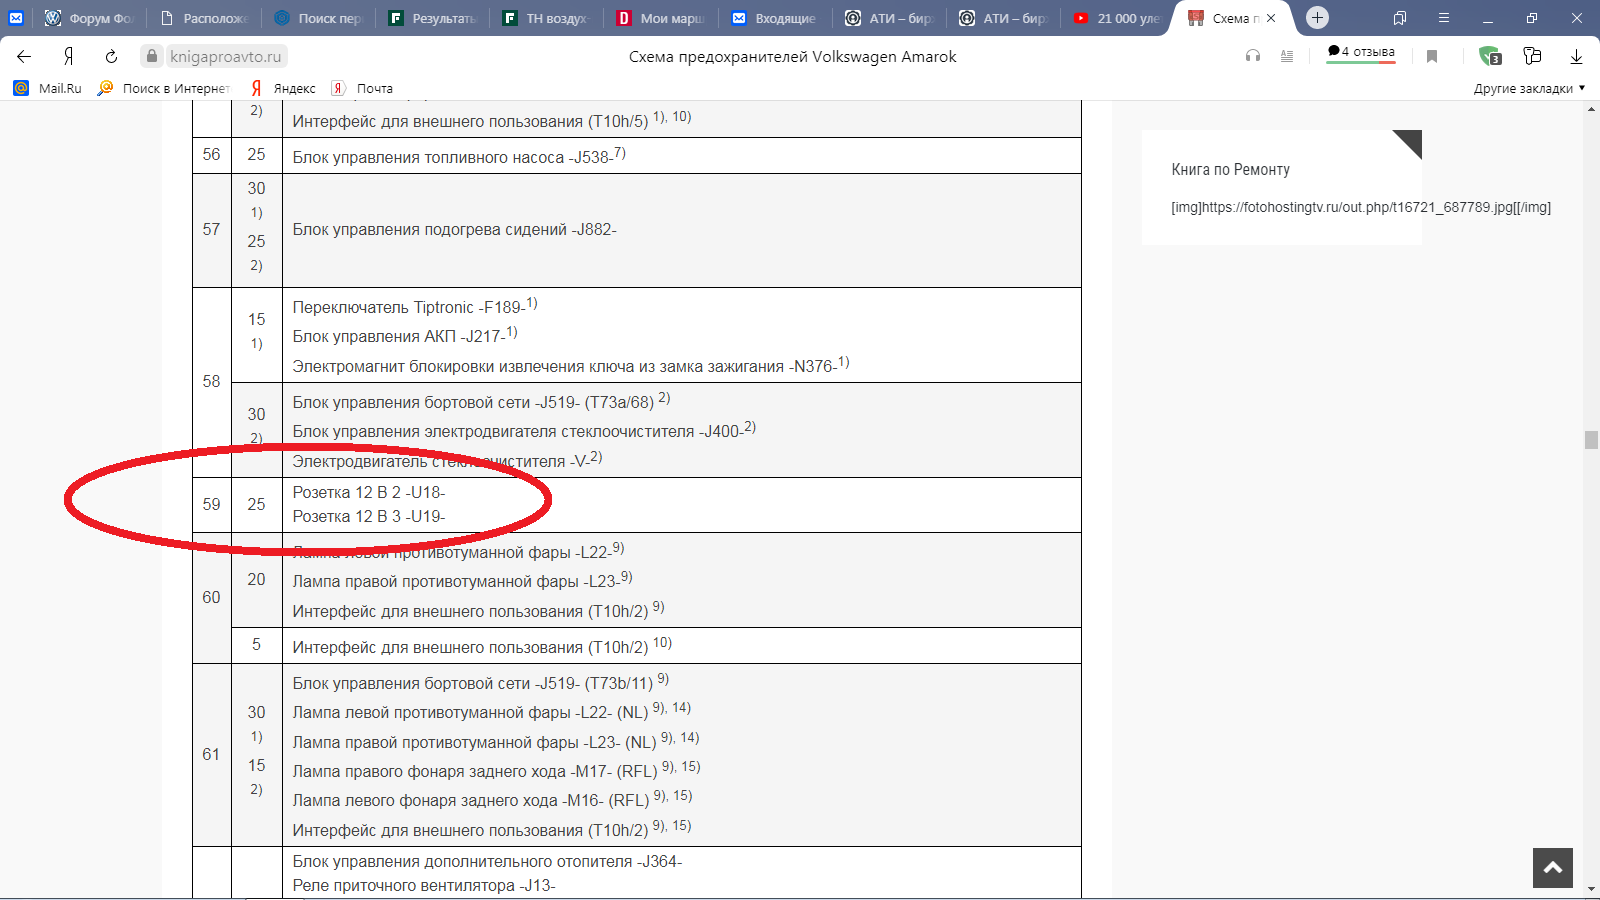Screen dimensions: 1600x900
Task: Click the Книга по Ремонту heading
Action: [1230, 170]
